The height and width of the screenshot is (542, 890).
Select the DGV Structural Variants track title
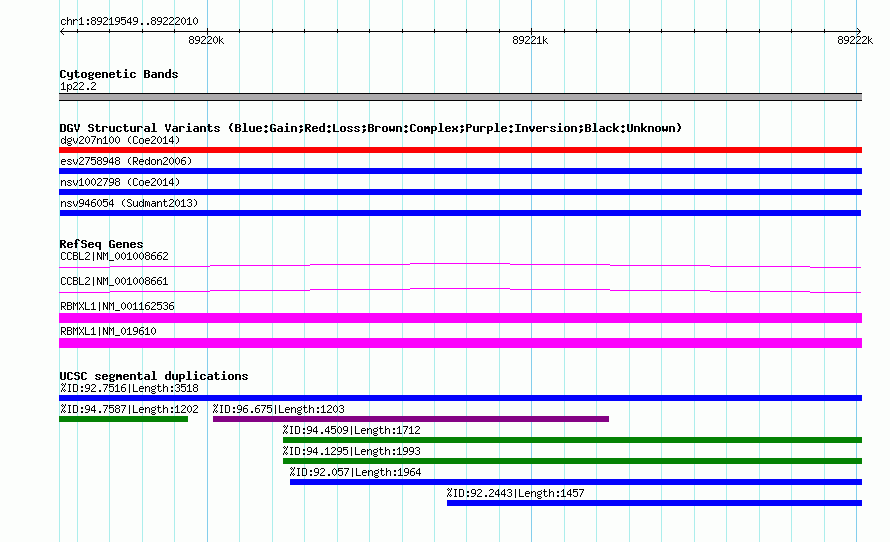(x=371, y=128)
